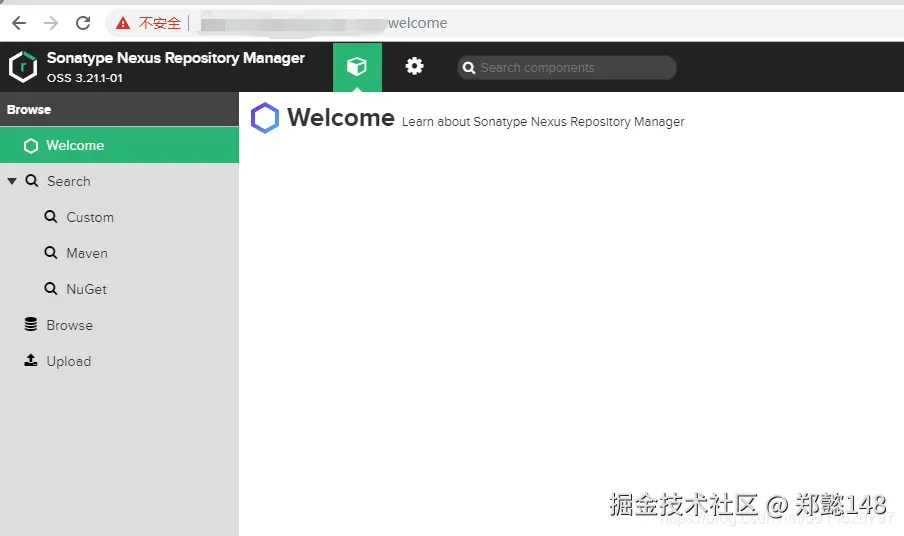Click the Search components field
904x536 pixels.
(x=567, y=67)
